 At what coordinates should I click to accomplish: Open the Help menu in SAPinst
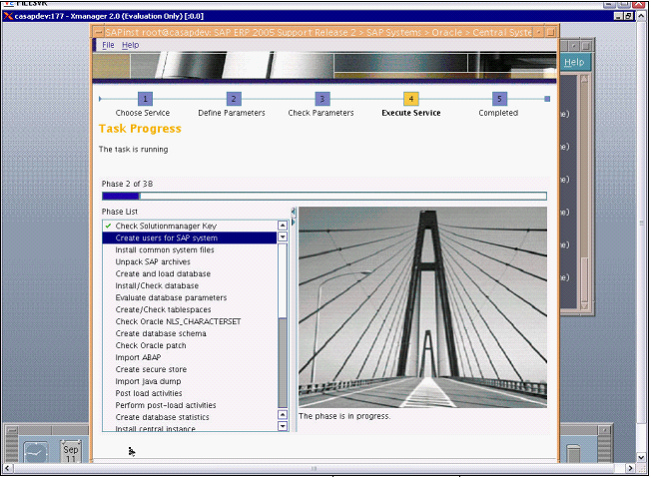click(x=130, y=45)
